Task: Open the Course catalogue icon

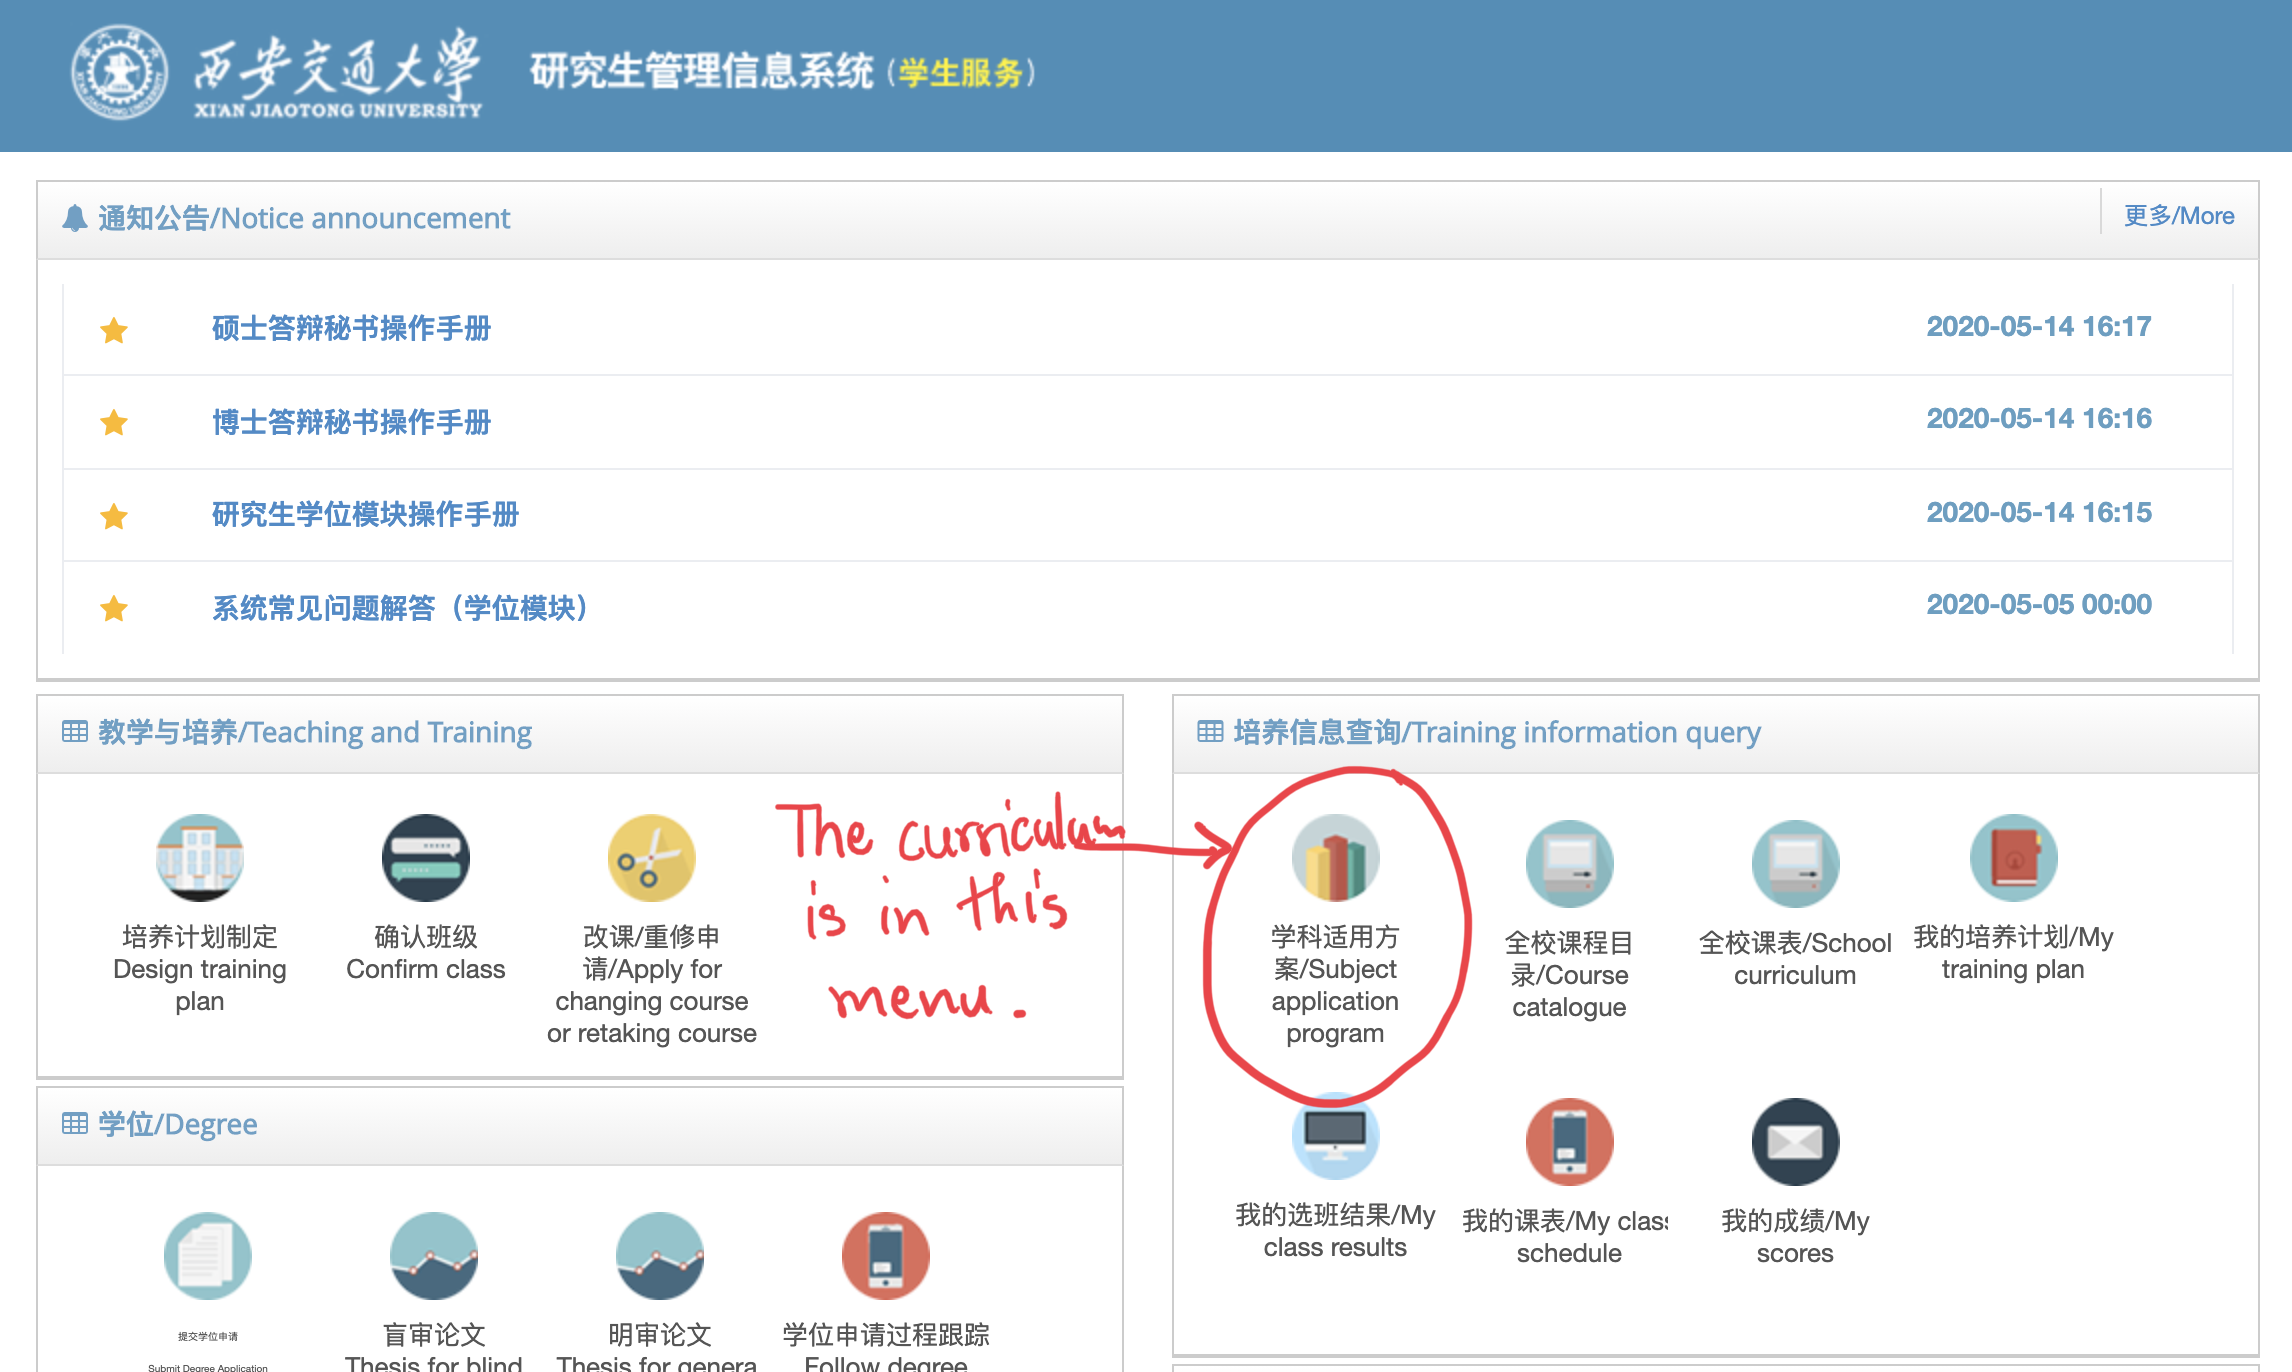Action: pos(1569,864)
